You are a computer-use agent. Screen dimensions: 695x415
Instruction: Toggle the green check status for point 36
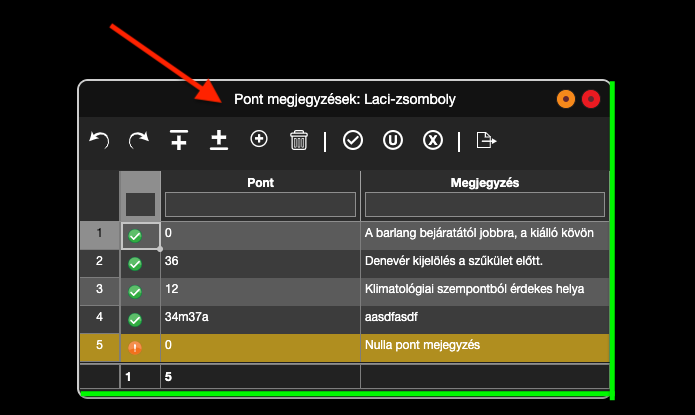pyautogui.click(x=135, y=263)
